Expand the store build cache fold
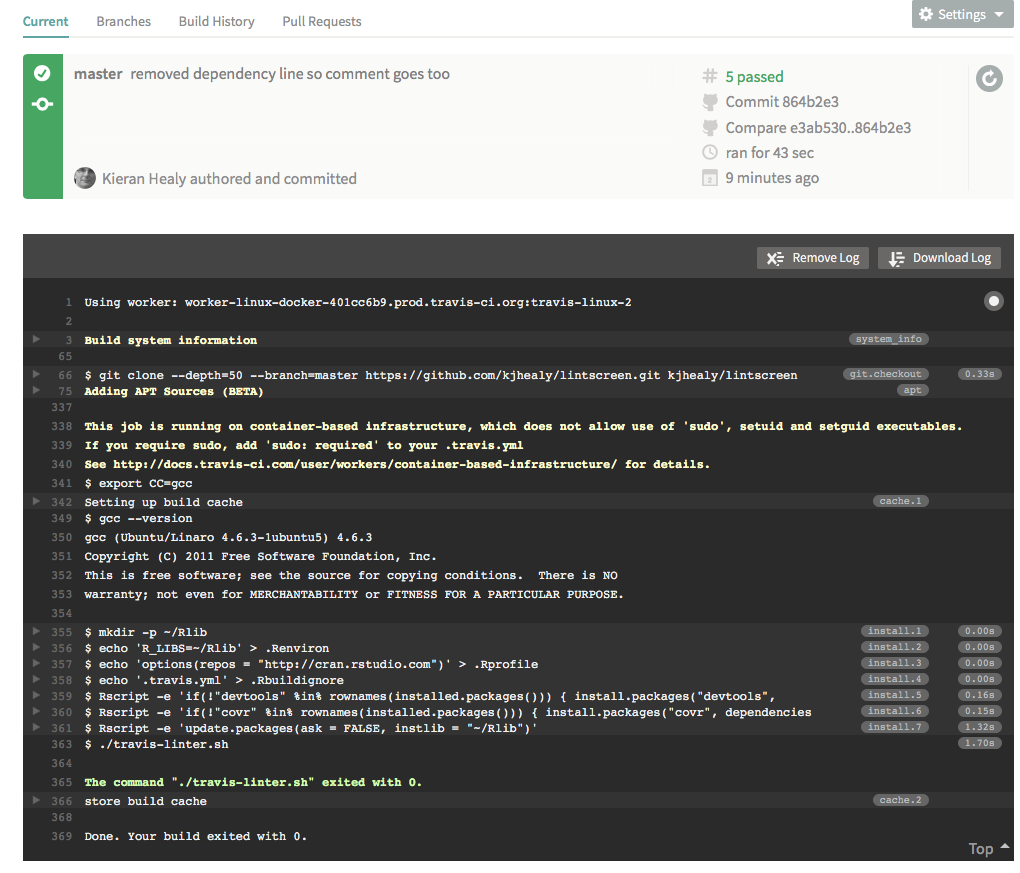This screenshot has width=1020, height=873. (37, 800)
